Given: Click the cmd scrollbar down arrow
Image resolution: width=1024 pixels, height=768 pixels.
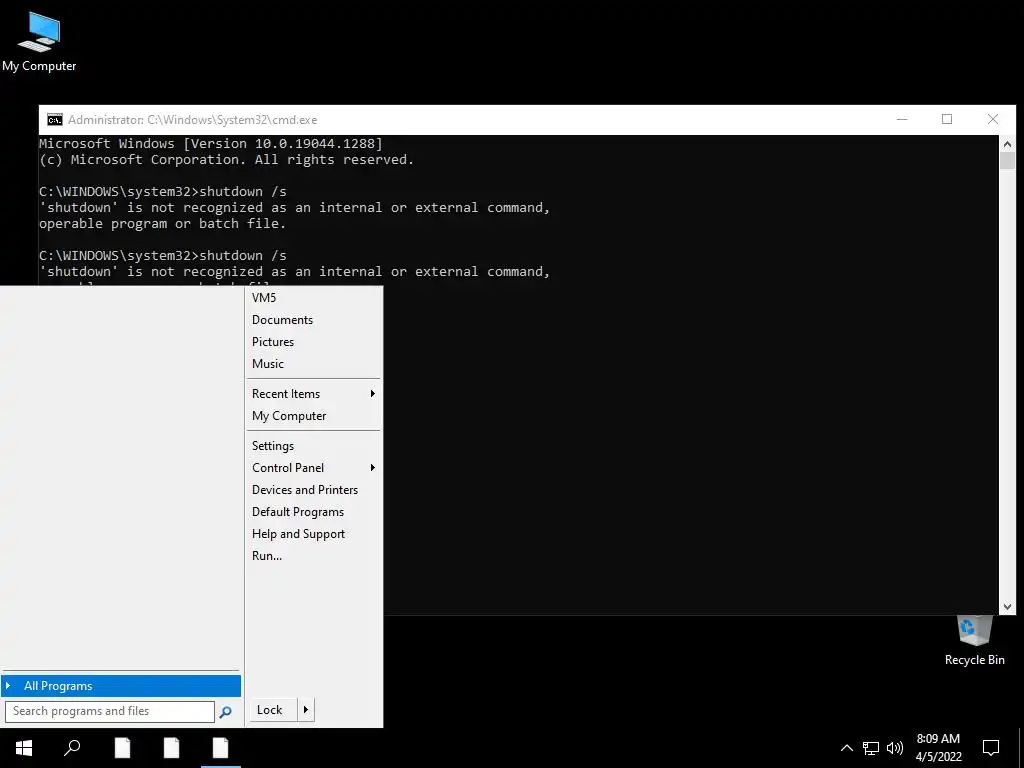Looking at the screenshot, I should click(x=1007, y=607).
